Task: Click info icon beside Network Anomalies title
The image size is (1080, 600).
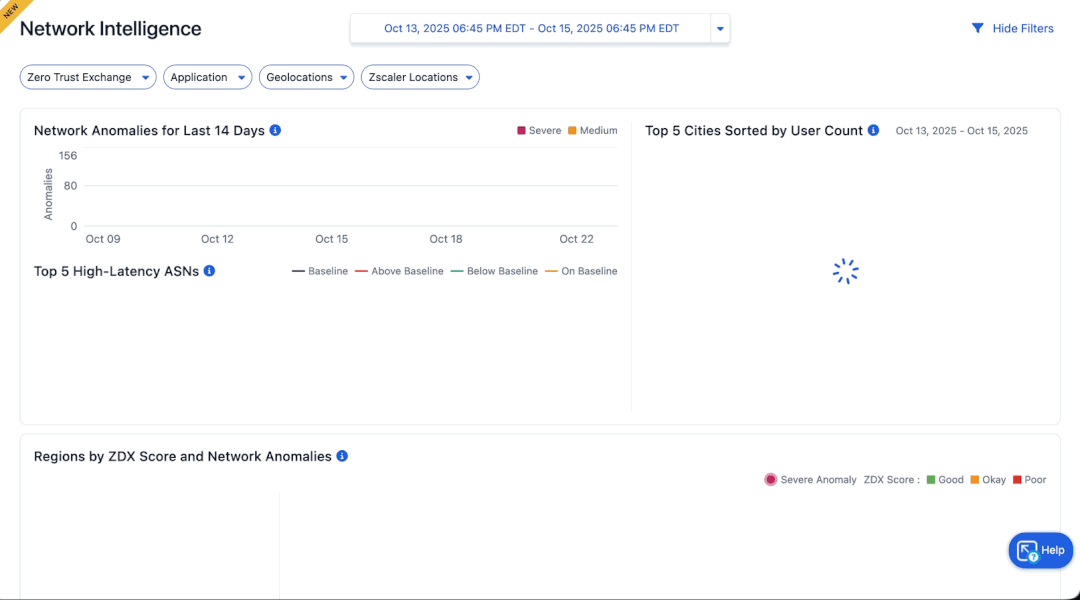Action: pos(275,131)
